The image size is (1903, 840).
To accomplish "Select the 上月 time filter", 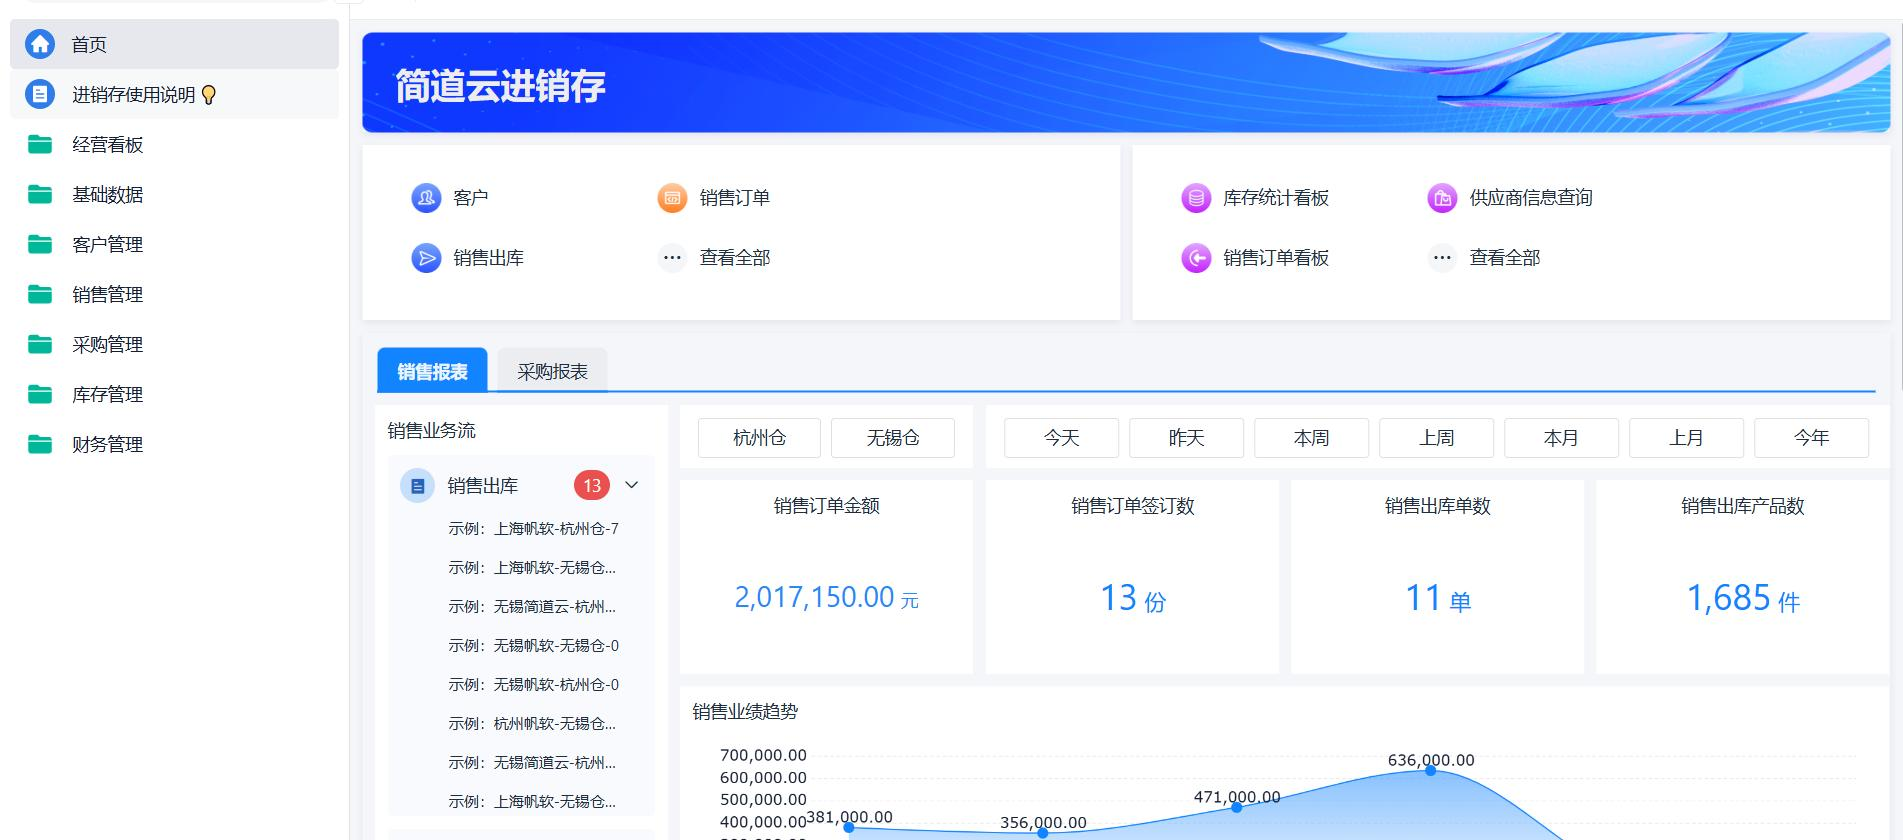I will point(1686,438).
